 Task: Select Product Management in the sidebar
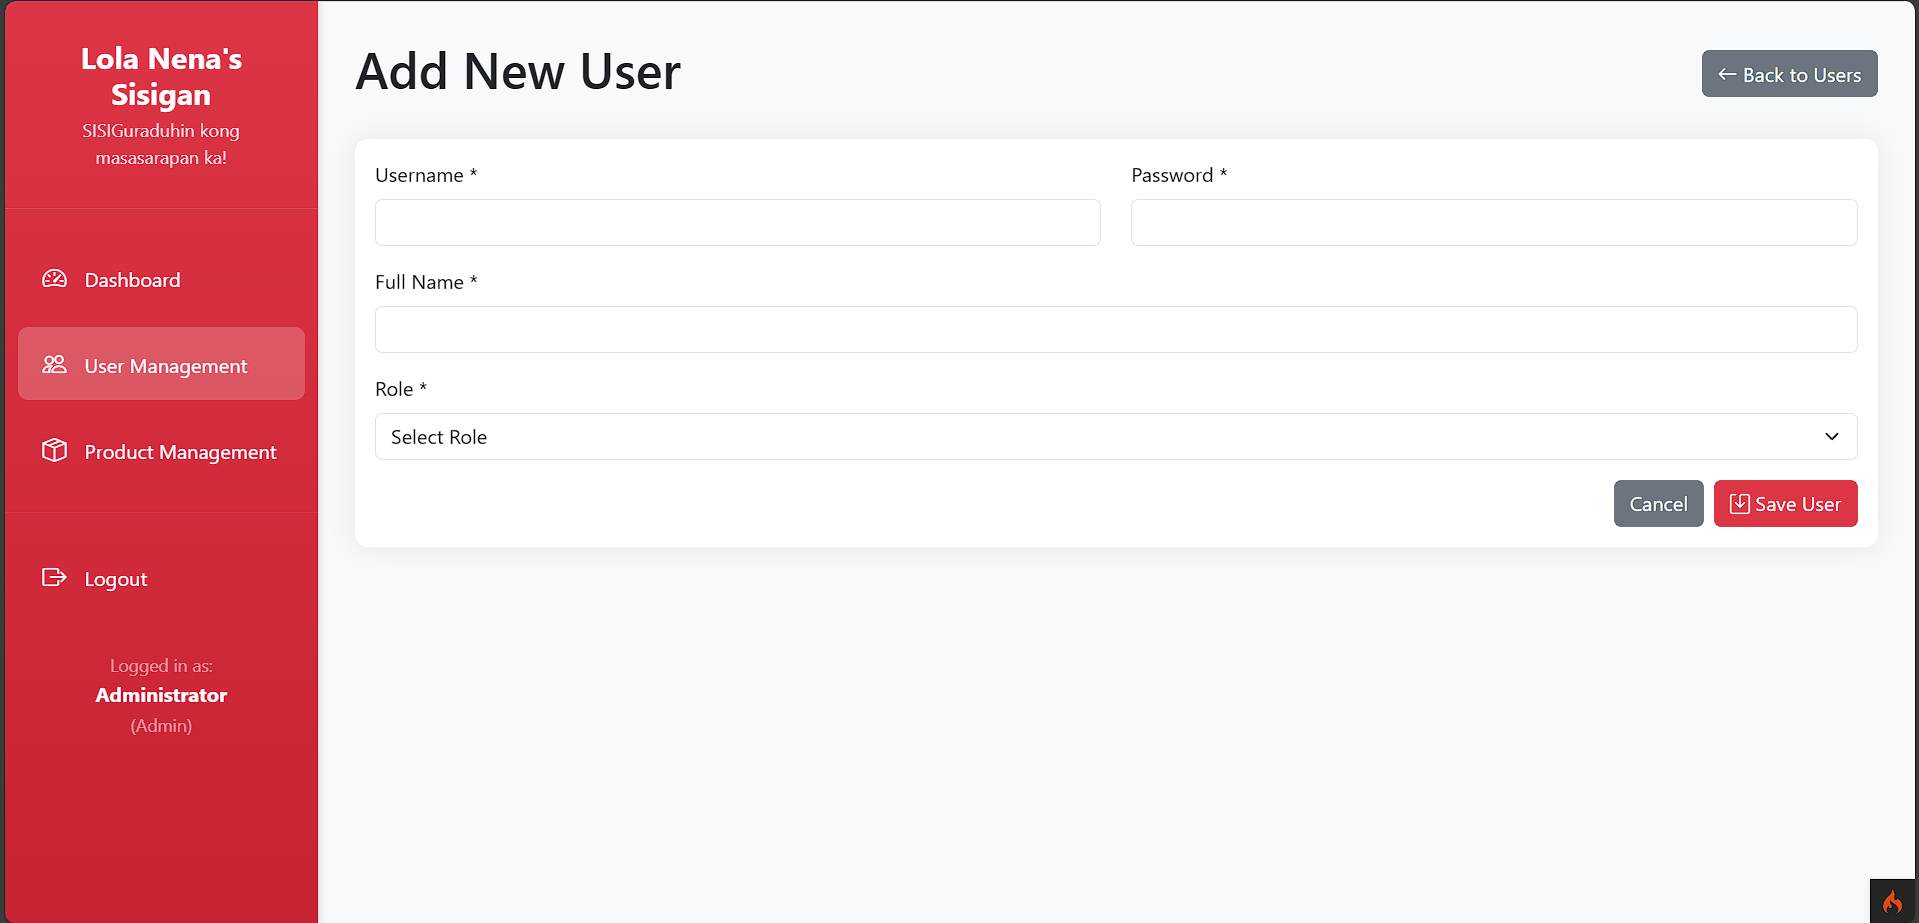tap(180, 452)
